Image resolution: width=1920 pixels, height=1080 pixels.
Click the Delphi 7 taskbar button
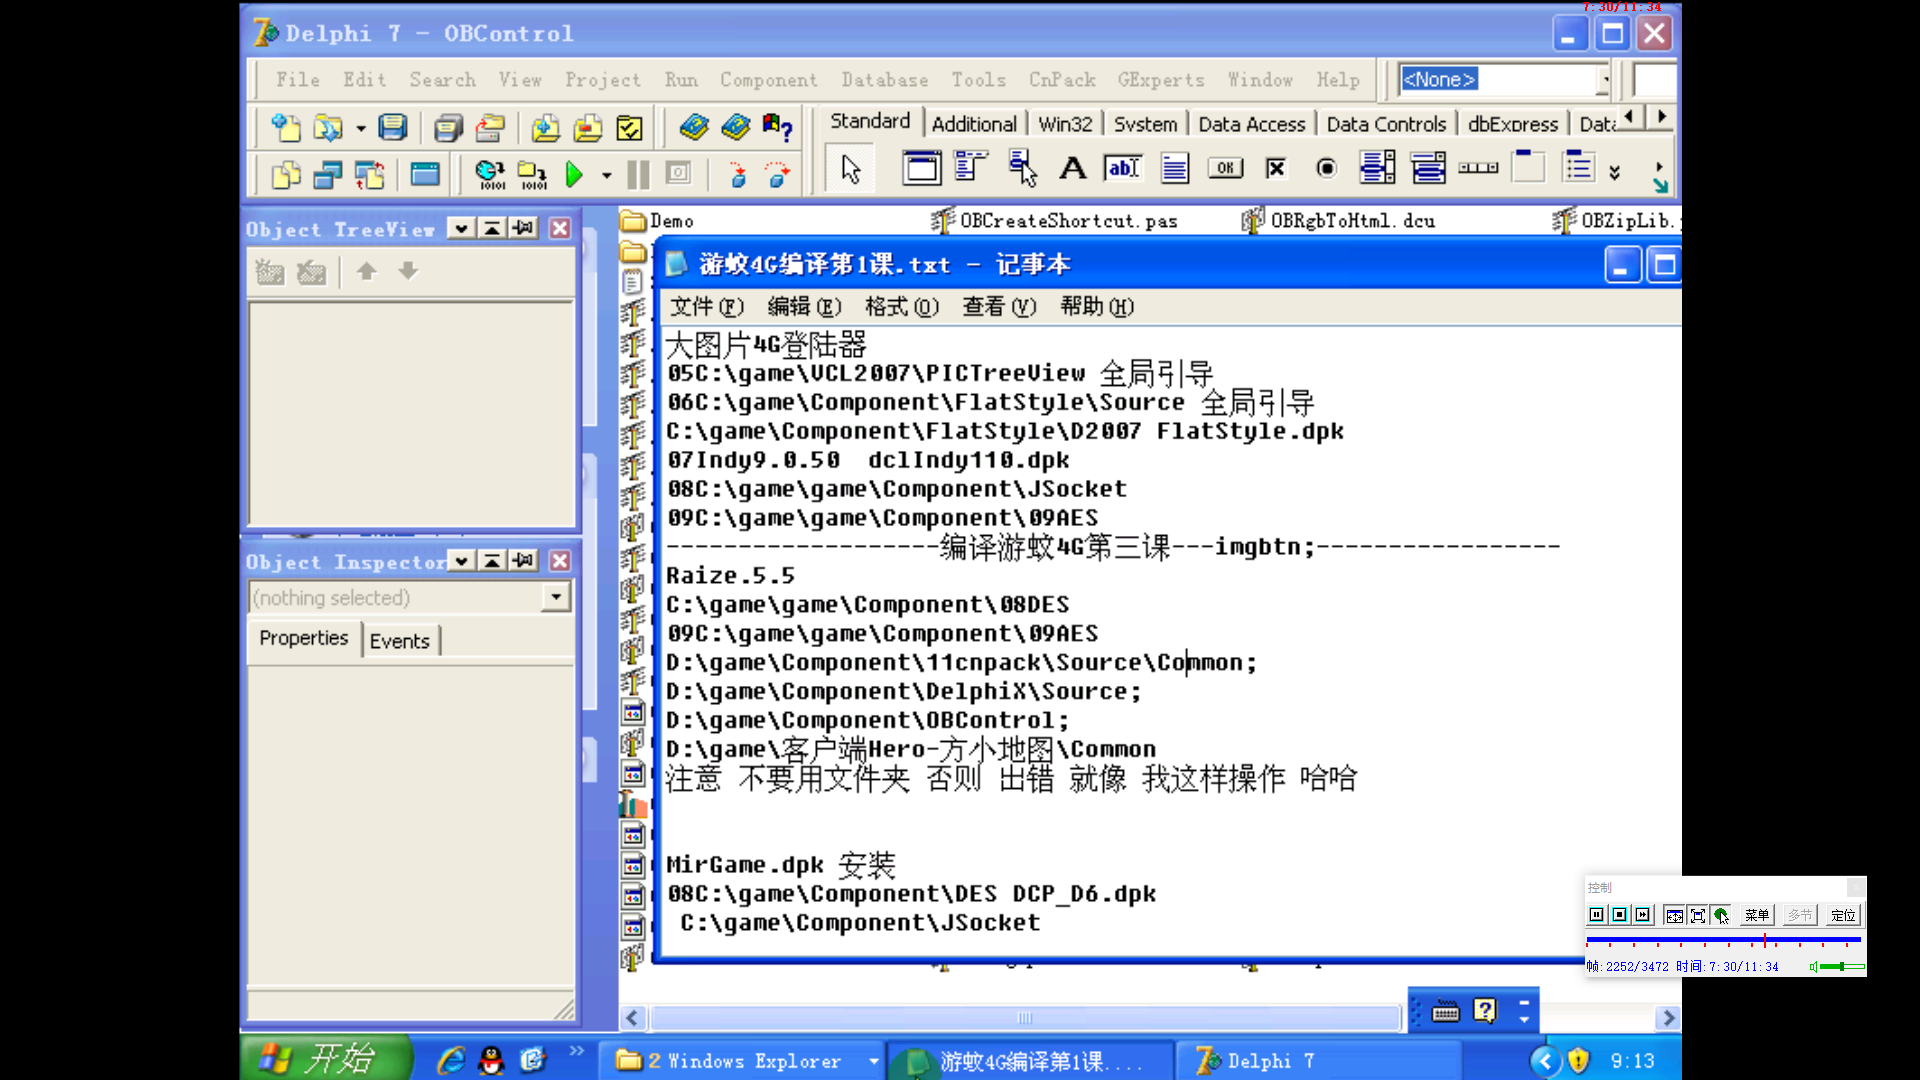(x=1318, y=1061)
